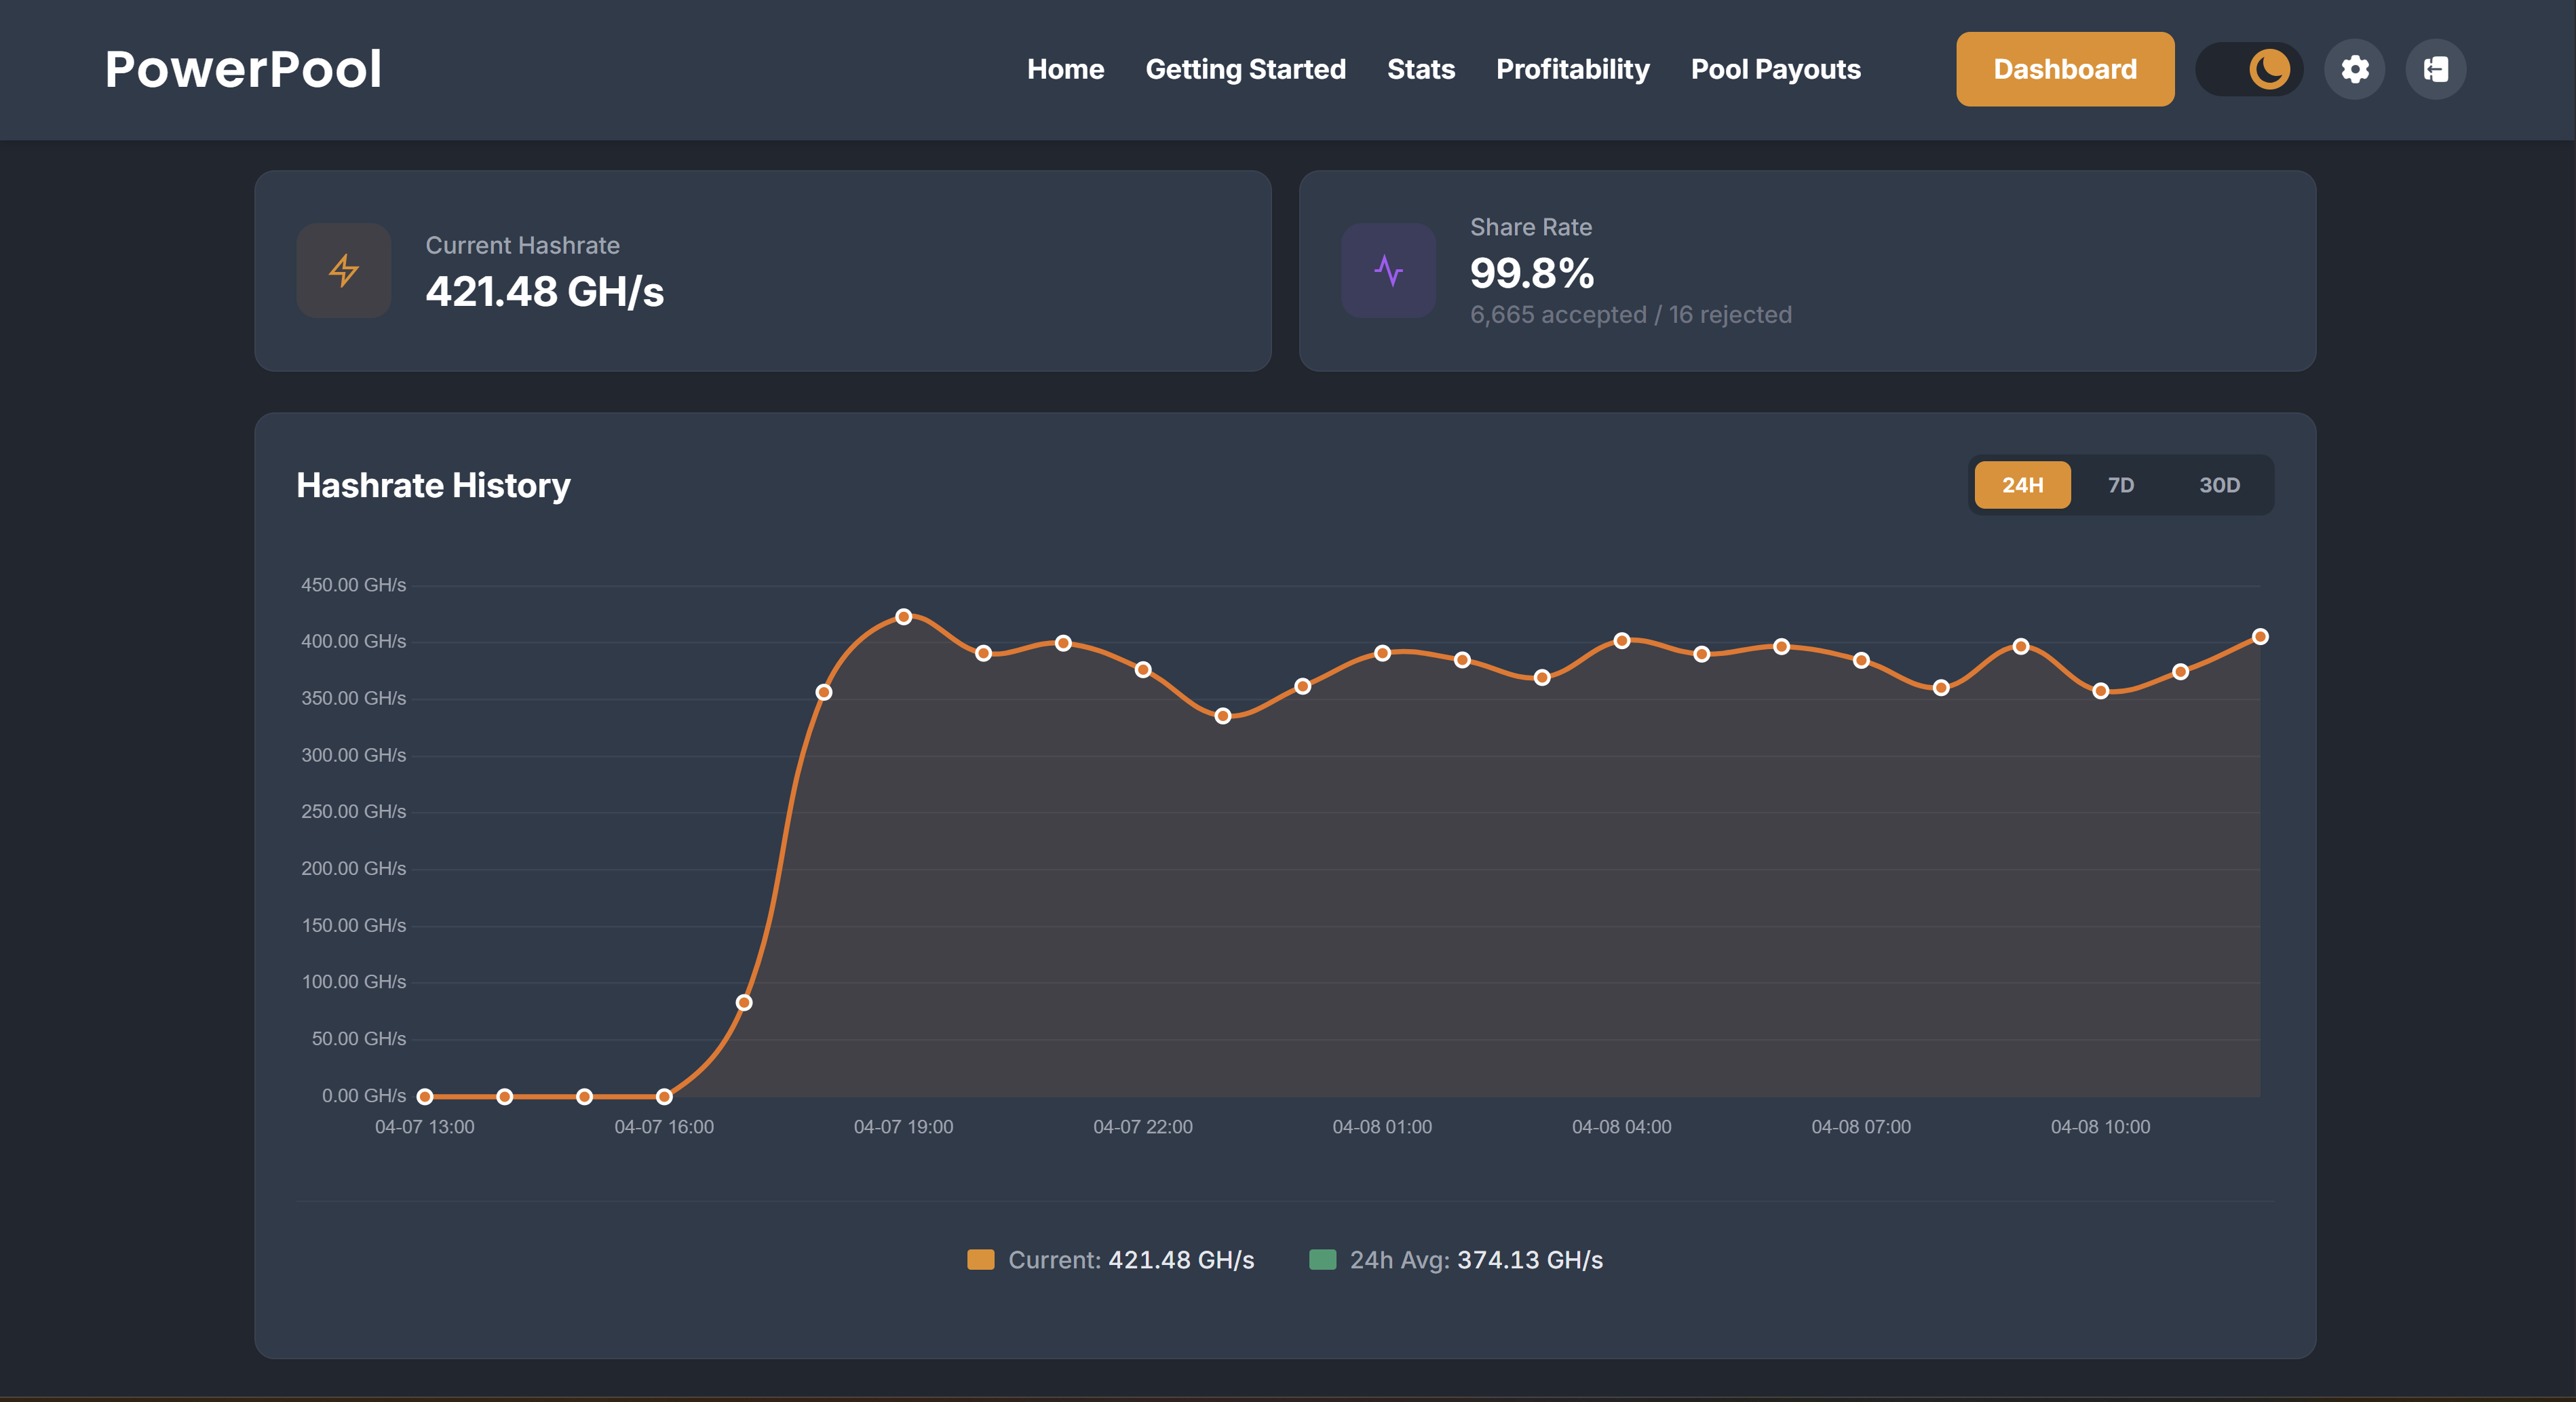Go to Getting Started page

click(x=1245, y=69)
